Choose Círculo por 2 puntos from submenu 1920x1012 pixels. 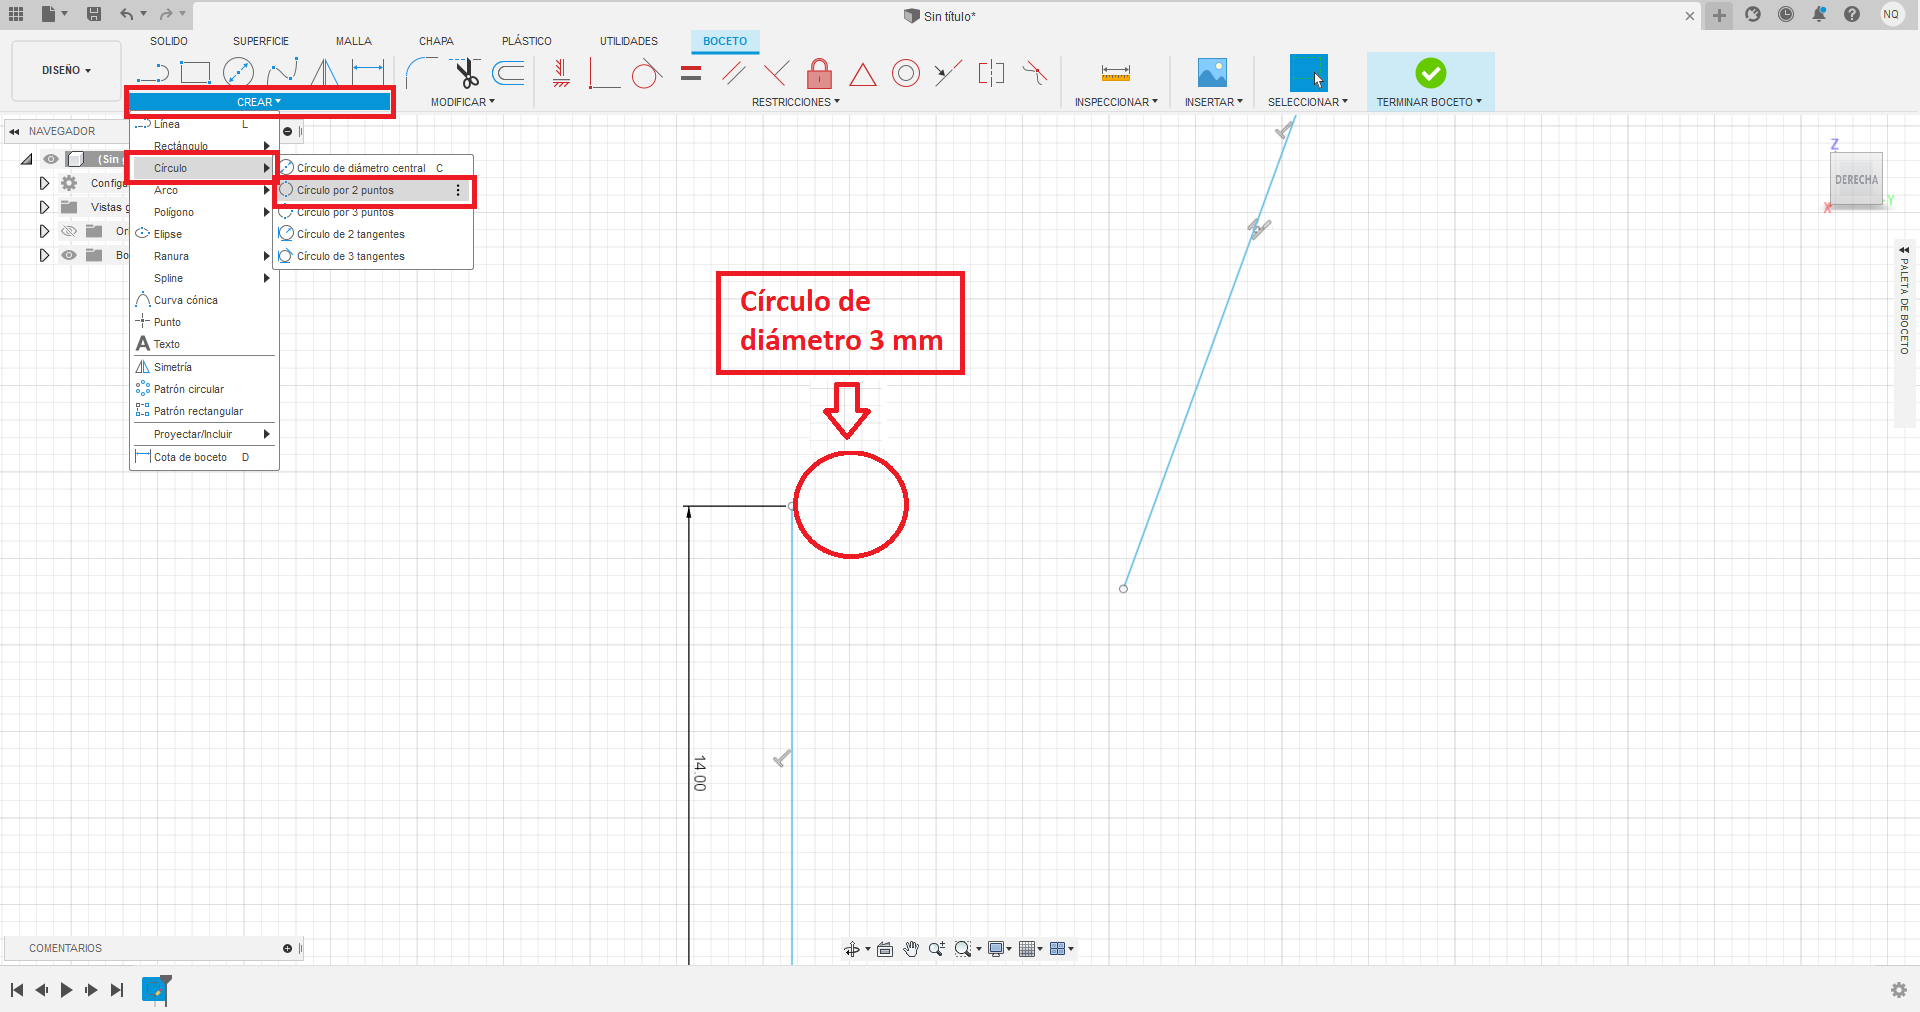pos(373,190)
